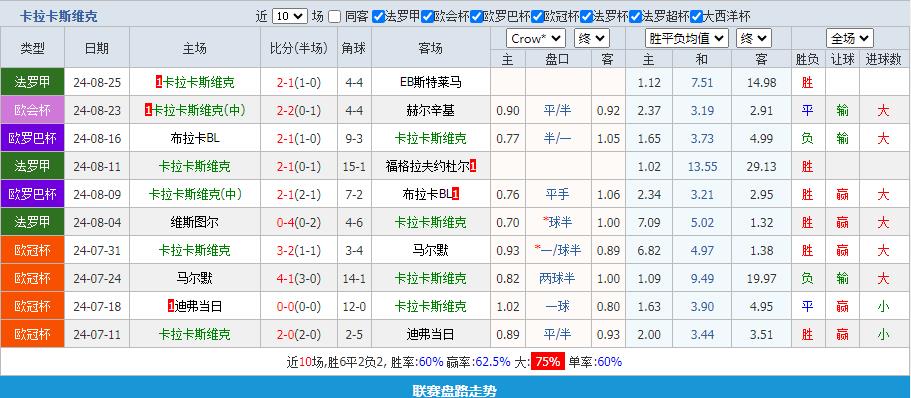Click the 平 result on 24-08-23
This screenshot has width=911, height=398.
[807, 110]
